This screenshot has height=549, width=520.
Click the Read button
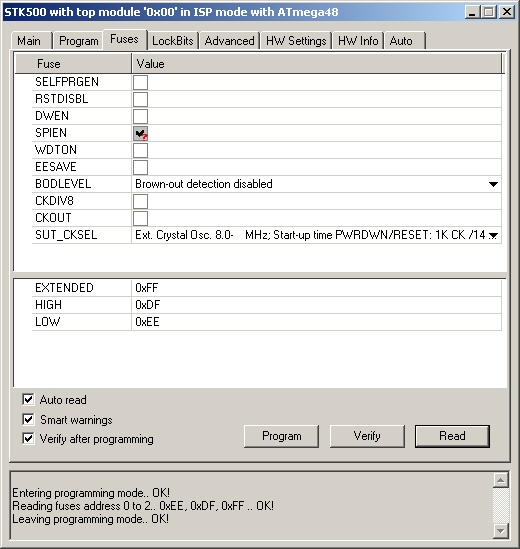[x=452, y=436]
